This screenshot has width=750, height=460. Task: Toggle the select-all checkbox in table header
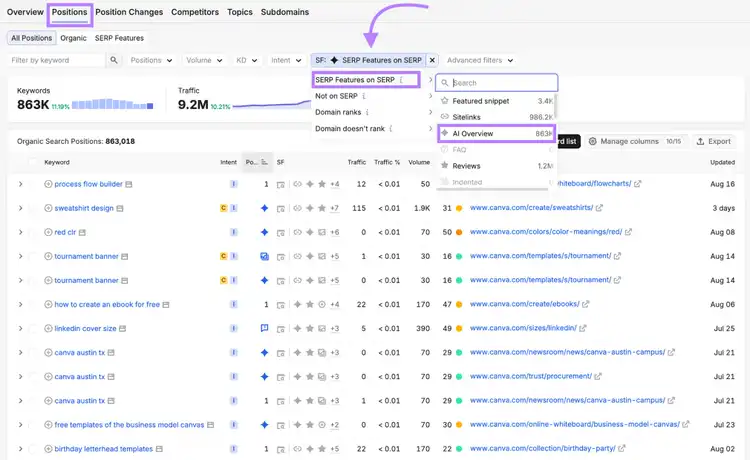tap(33, 163)
